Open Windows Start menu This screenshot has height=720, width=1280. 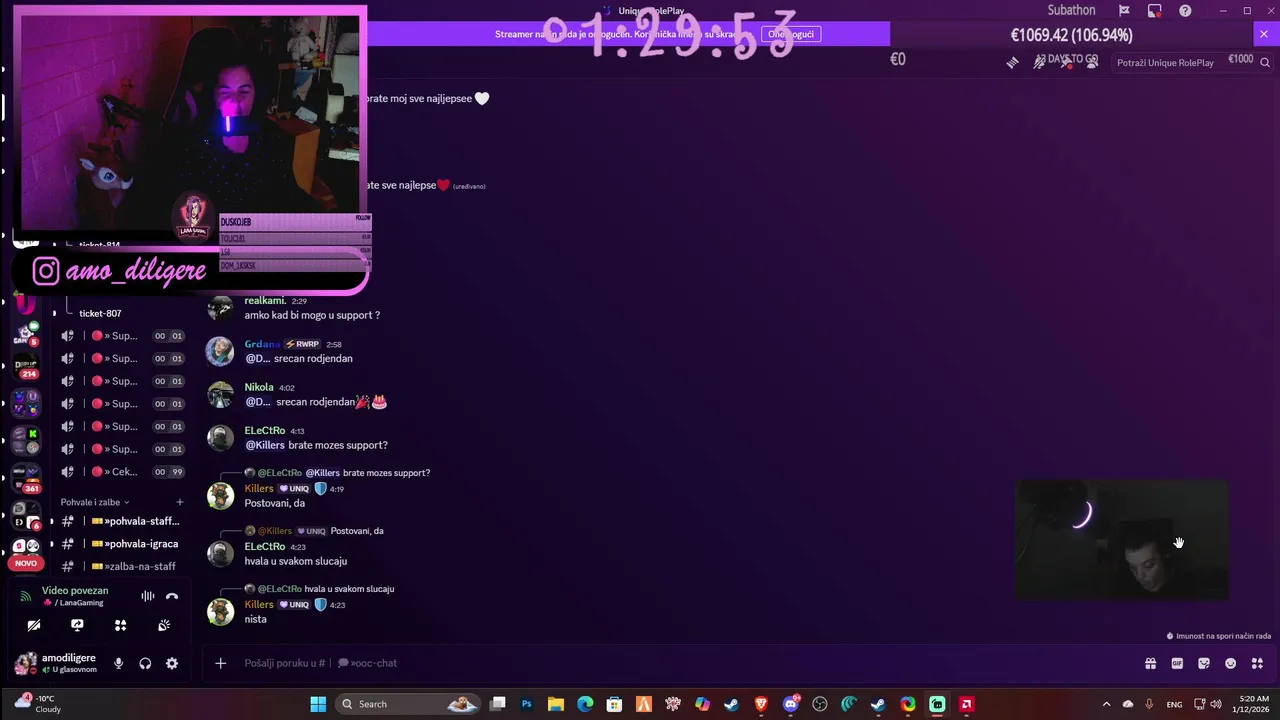[318, 704]
